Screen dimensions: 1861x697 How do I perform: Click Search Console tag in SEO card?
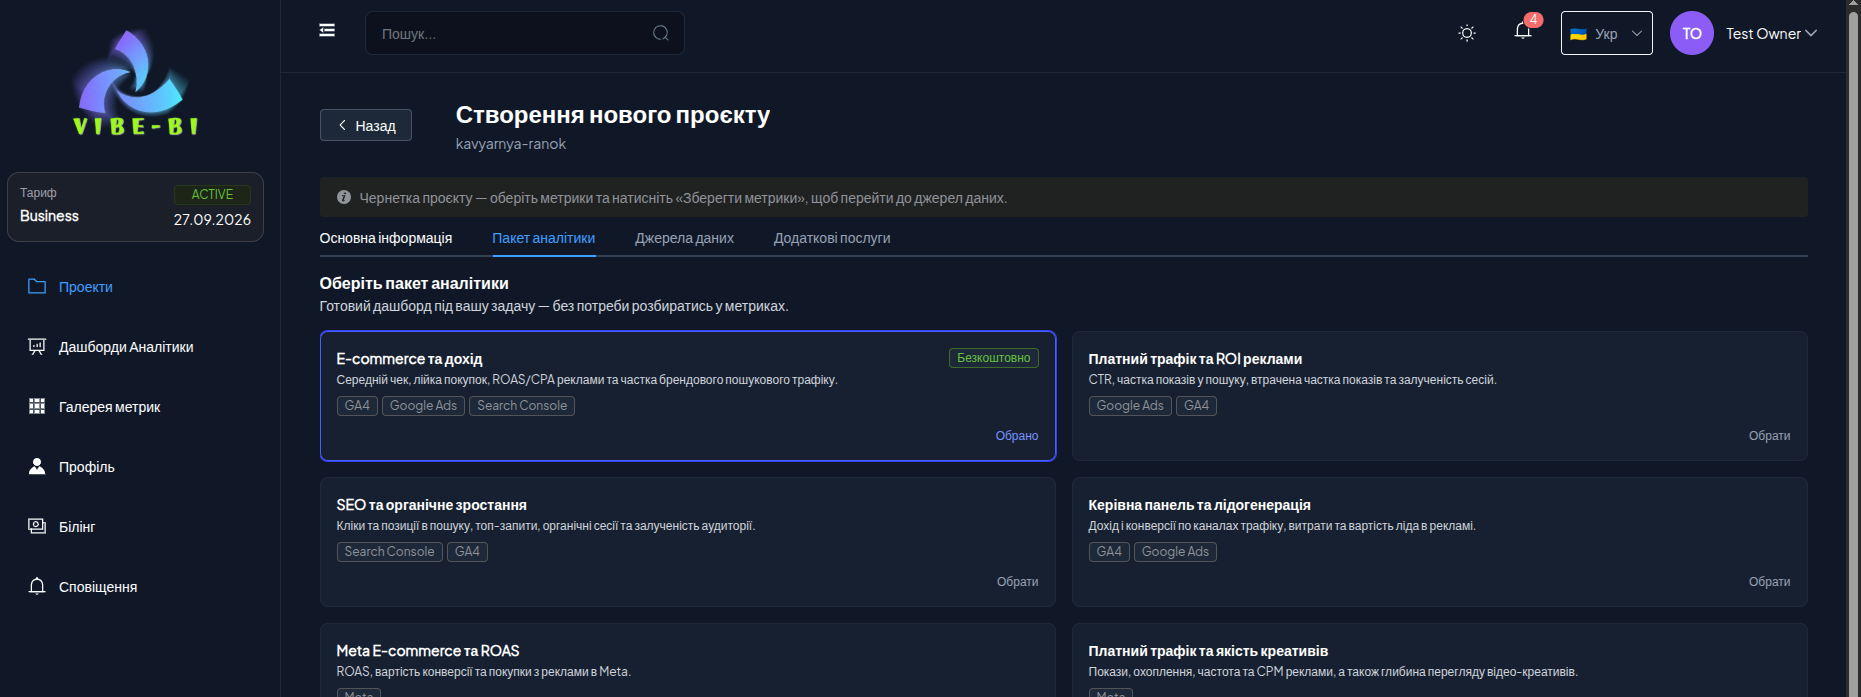pyautogui.click(x=390, y=552)
